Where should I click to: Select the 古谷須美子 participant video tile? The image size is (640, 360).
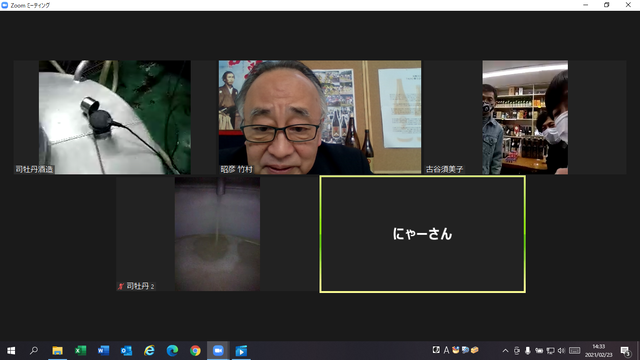click(525, 118)
